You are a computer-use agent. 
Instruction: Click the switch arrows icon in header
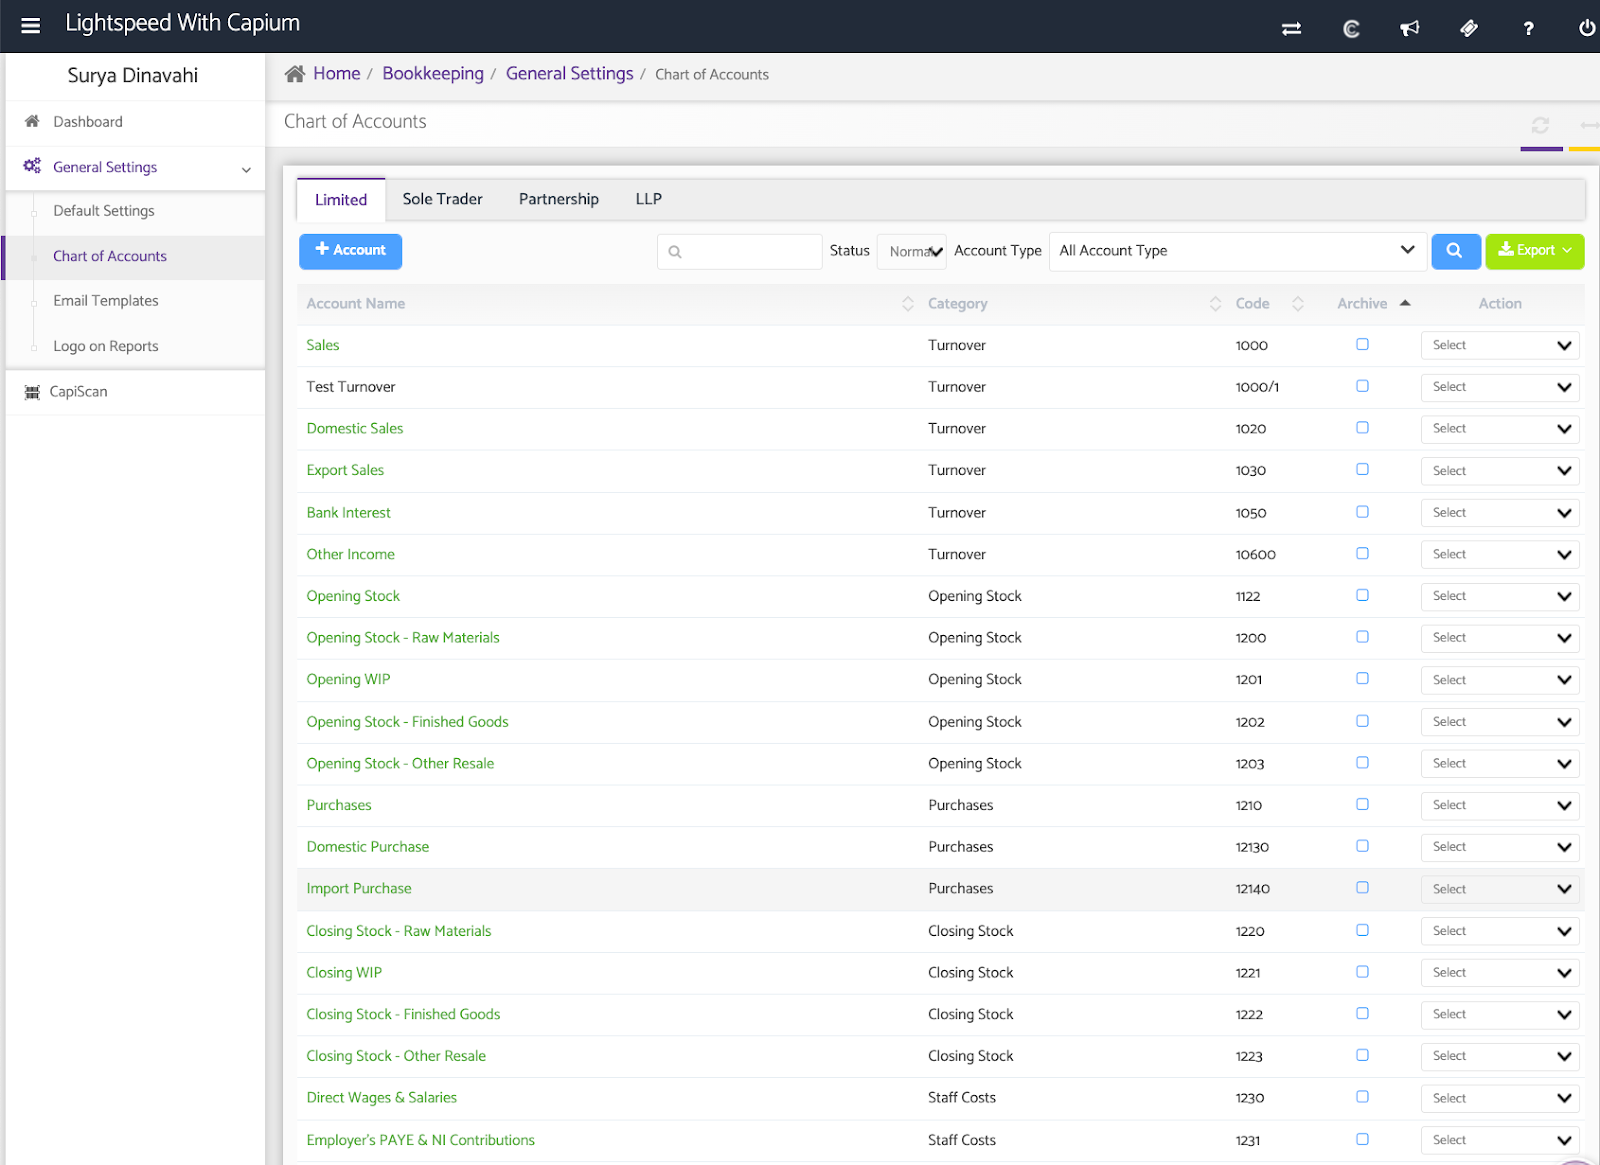(1292, 28)
